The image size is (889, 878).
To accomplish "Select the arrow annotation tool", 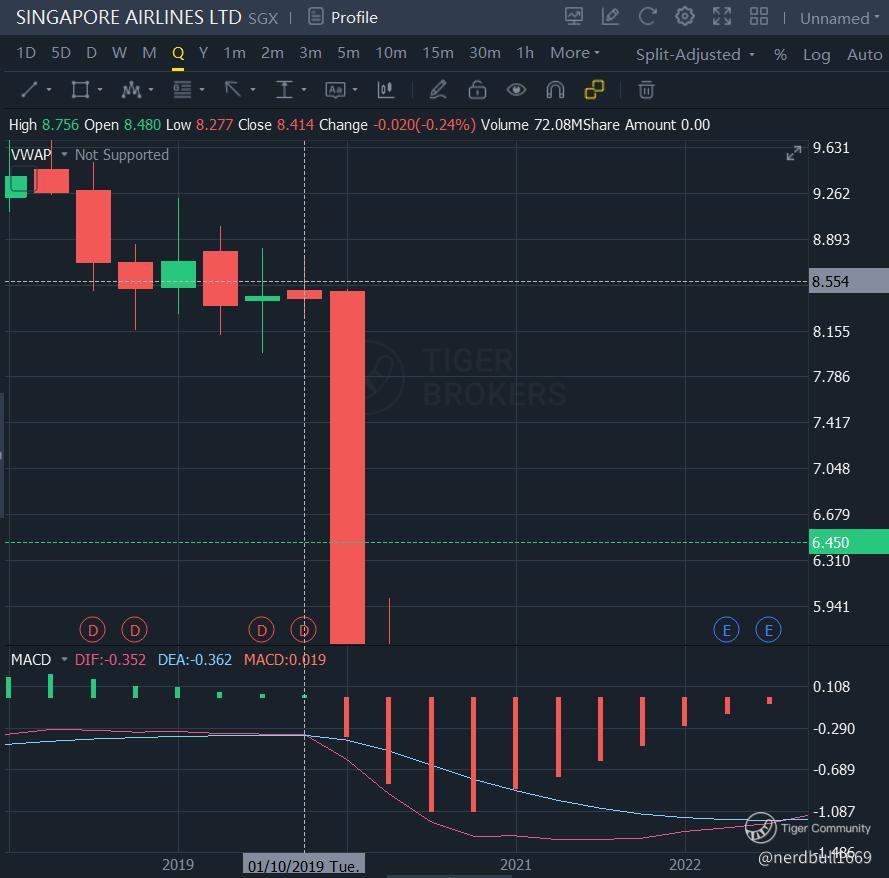I will click(232, 90).
